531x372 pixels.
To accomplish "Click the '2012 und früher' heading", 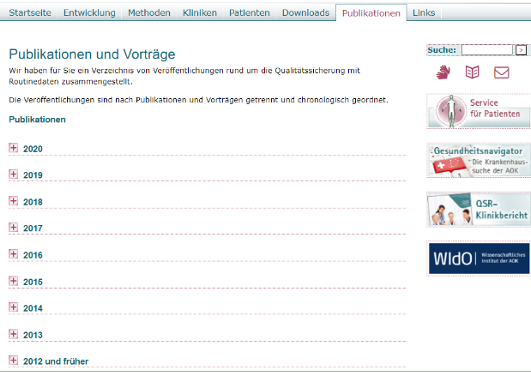I will [x=56, y=361].
